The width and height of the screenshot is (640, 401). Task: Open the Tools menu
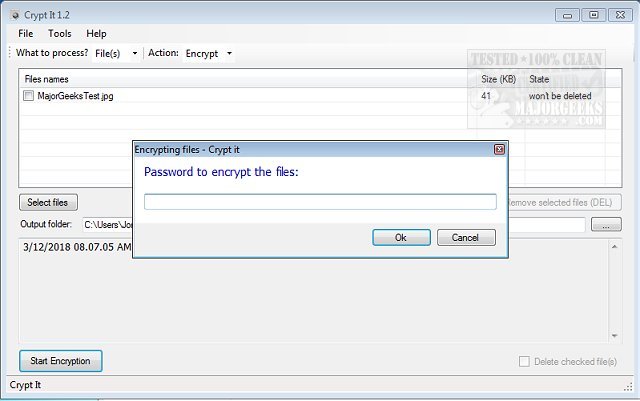(x=60, y=33)
